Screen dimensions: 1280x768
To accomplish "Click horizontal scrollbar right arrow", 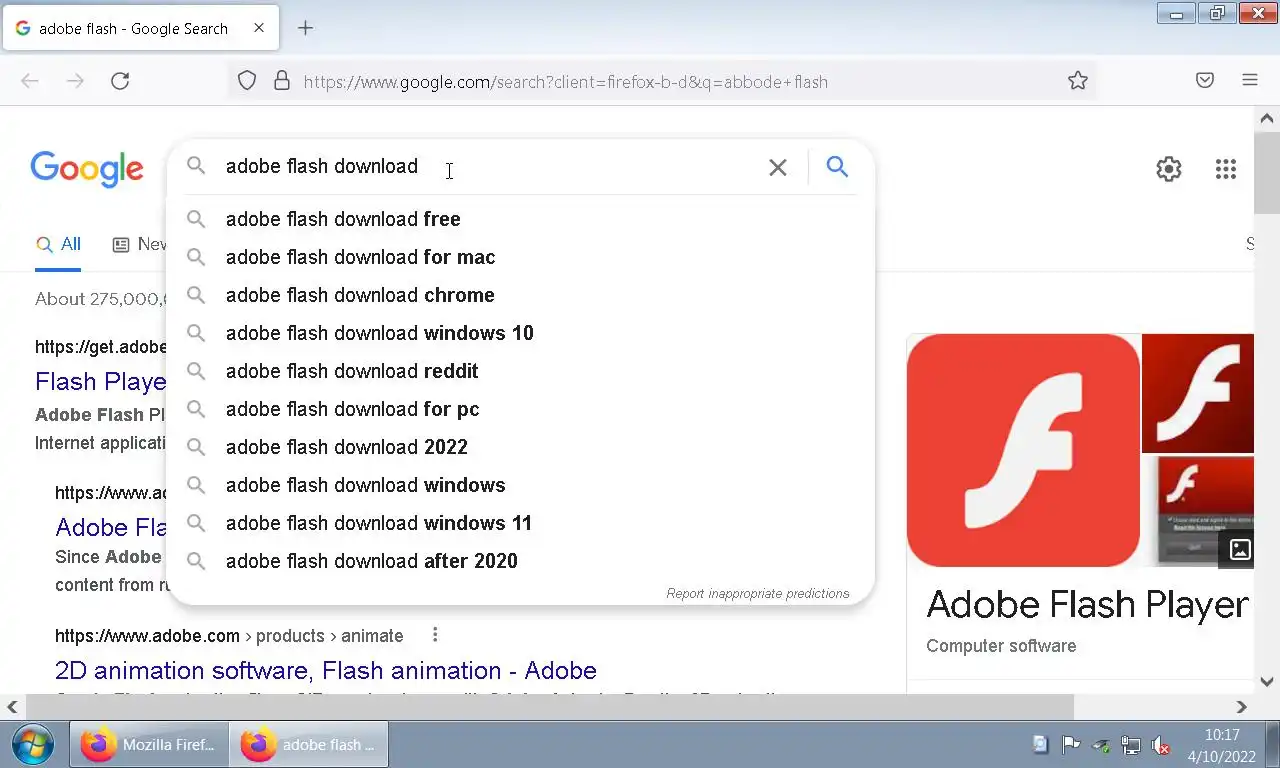I will coord(1241,707).
